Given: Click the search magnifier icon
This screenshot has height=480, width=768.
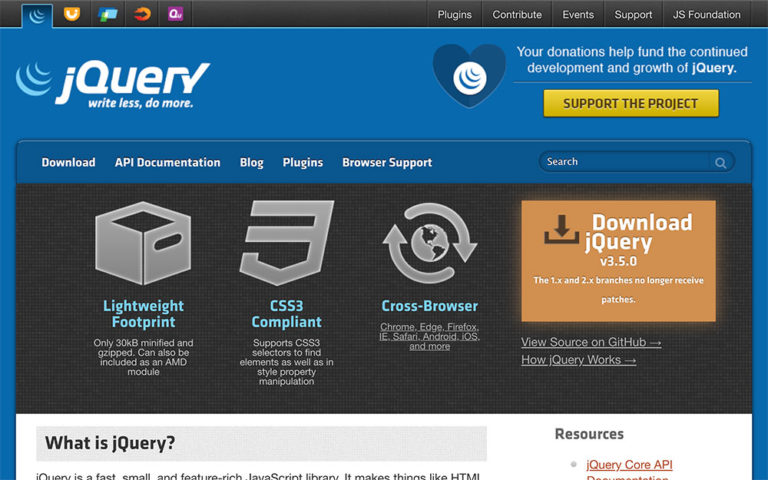Looking at the screenshot, I should (720, 162).
